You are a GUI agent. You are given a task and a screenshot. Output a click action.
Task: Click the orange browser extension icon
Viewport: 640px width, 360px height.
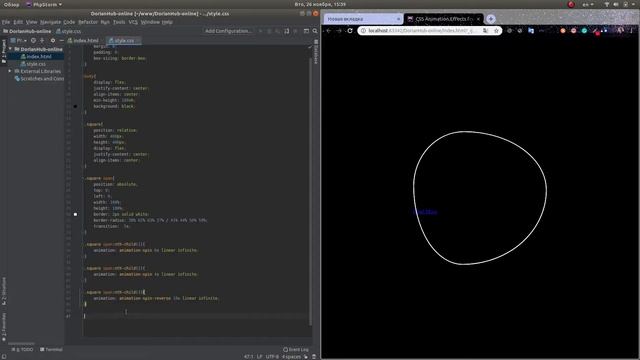(563, 31)
